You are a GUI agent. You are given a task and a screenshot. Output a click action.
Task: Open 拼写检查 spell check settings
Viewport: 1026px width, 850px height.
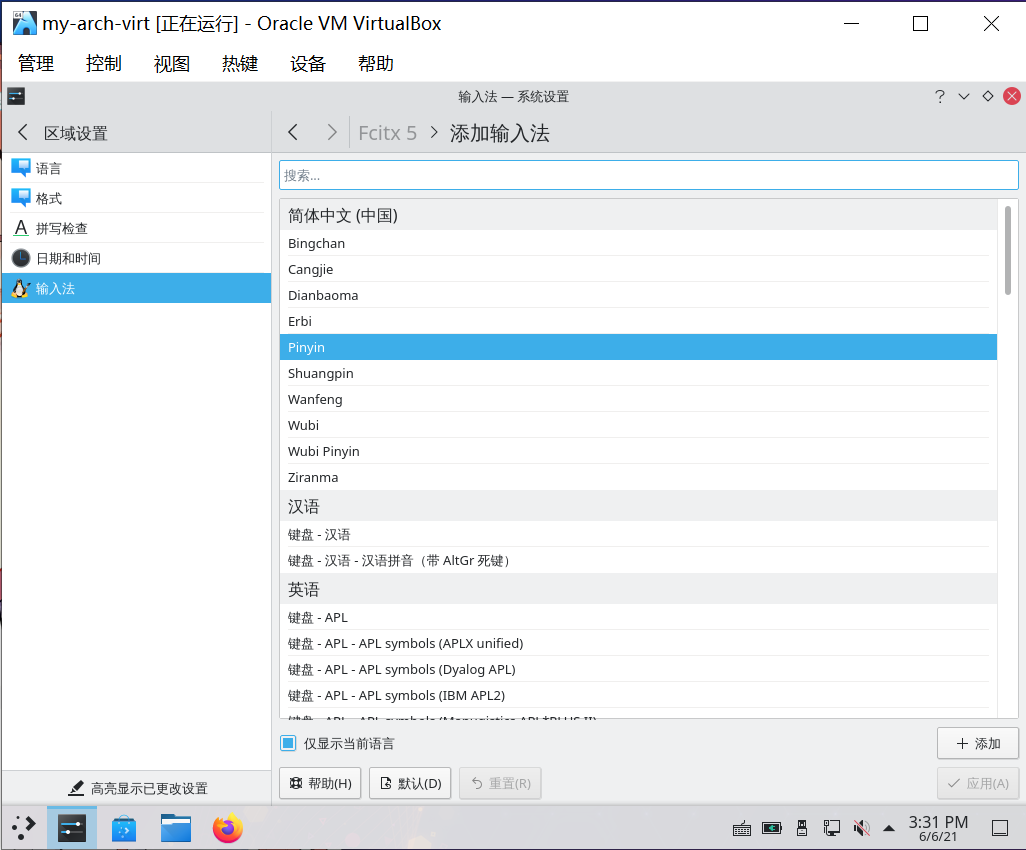22,227
